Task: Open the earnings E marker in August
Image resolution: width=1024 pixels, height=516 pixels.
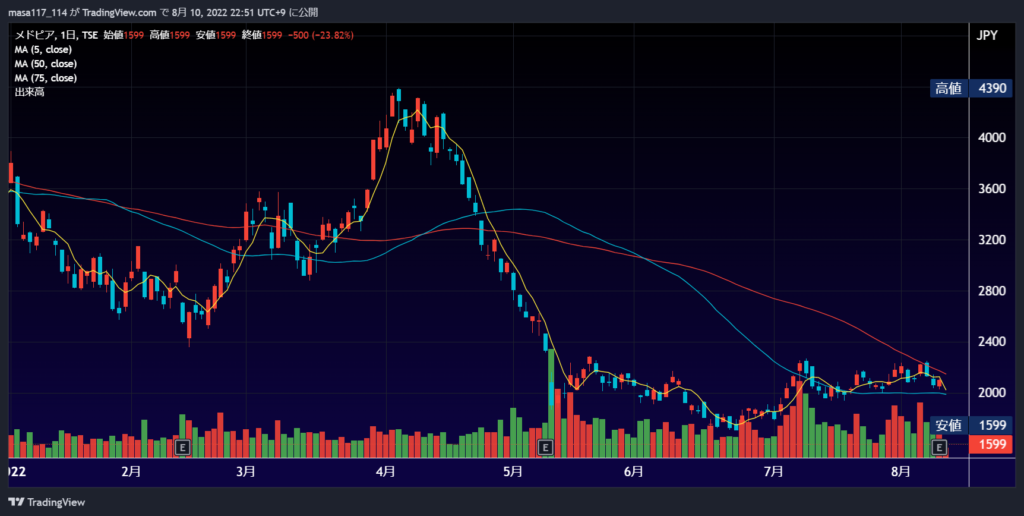Action: 938,447
